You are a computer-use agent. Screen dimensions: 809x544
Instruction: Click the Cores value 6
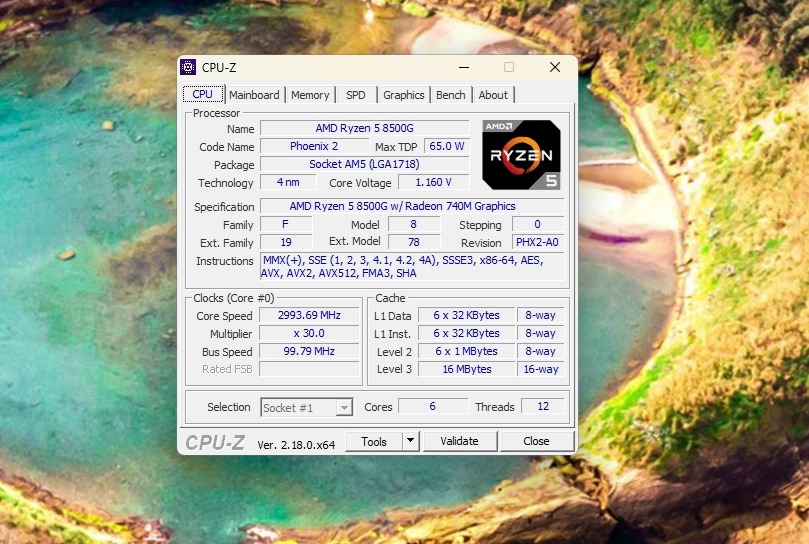tap(433, 406)
